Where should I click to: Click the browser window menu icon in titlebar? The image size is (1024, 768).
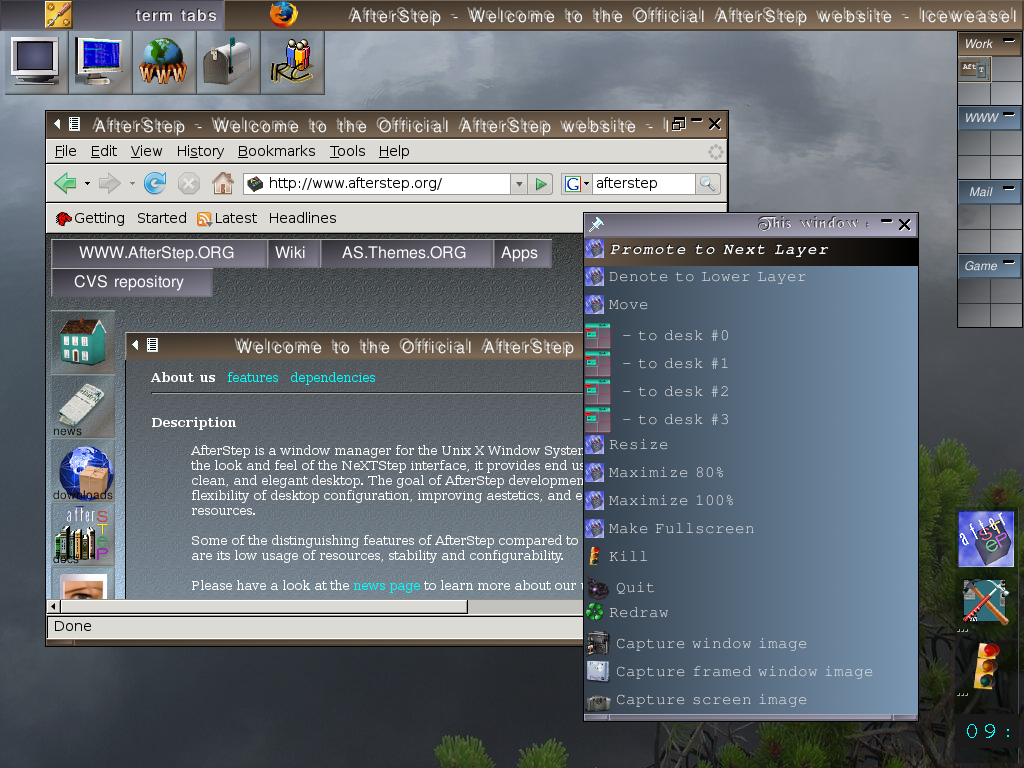click(74, 123)
